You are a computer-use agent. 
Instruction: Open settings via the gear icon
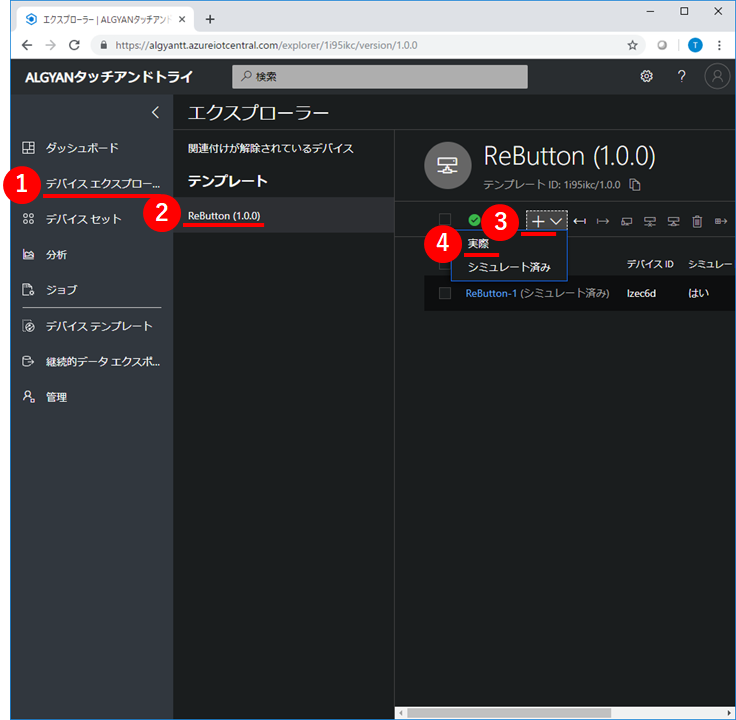(x=646, y=76)
